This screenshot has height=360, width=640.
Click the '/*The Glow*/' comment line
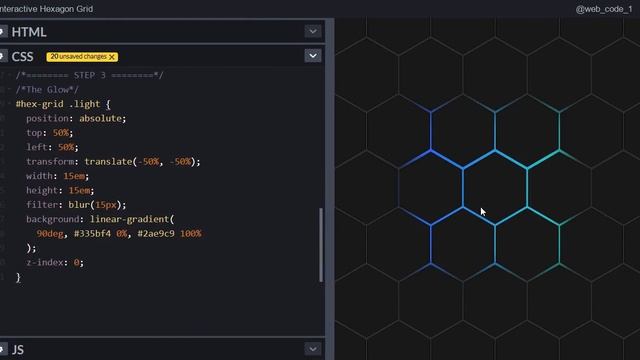47,90
